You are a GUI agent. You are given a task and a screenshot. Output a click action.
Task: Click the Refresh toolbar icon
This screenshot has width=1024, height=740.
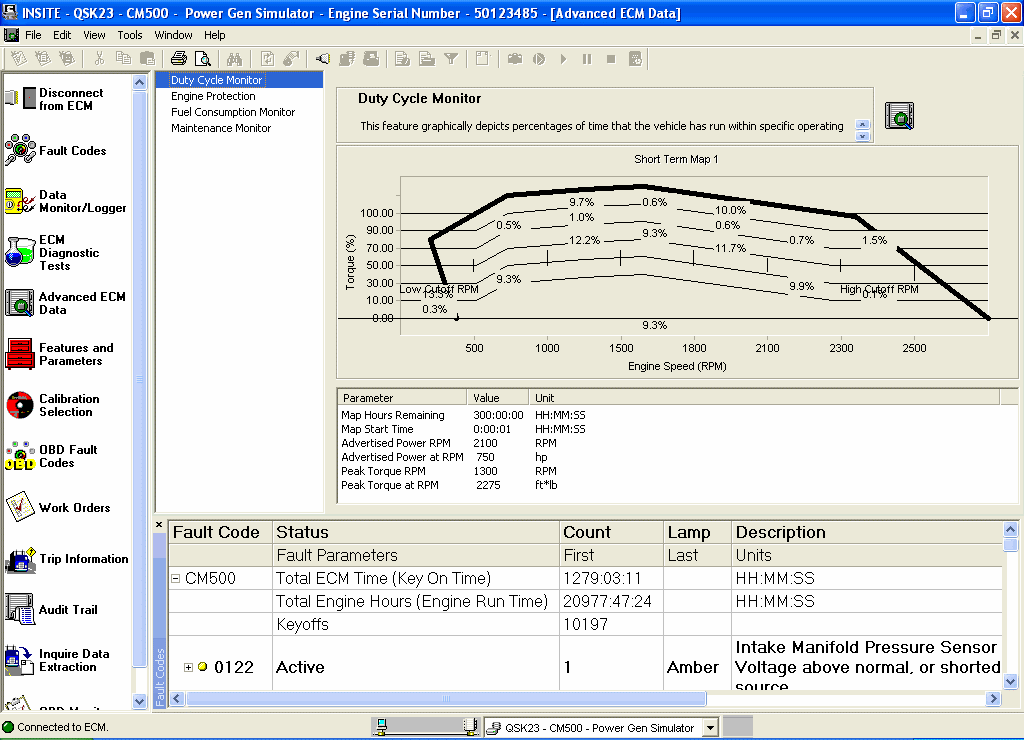click(267, 59)
